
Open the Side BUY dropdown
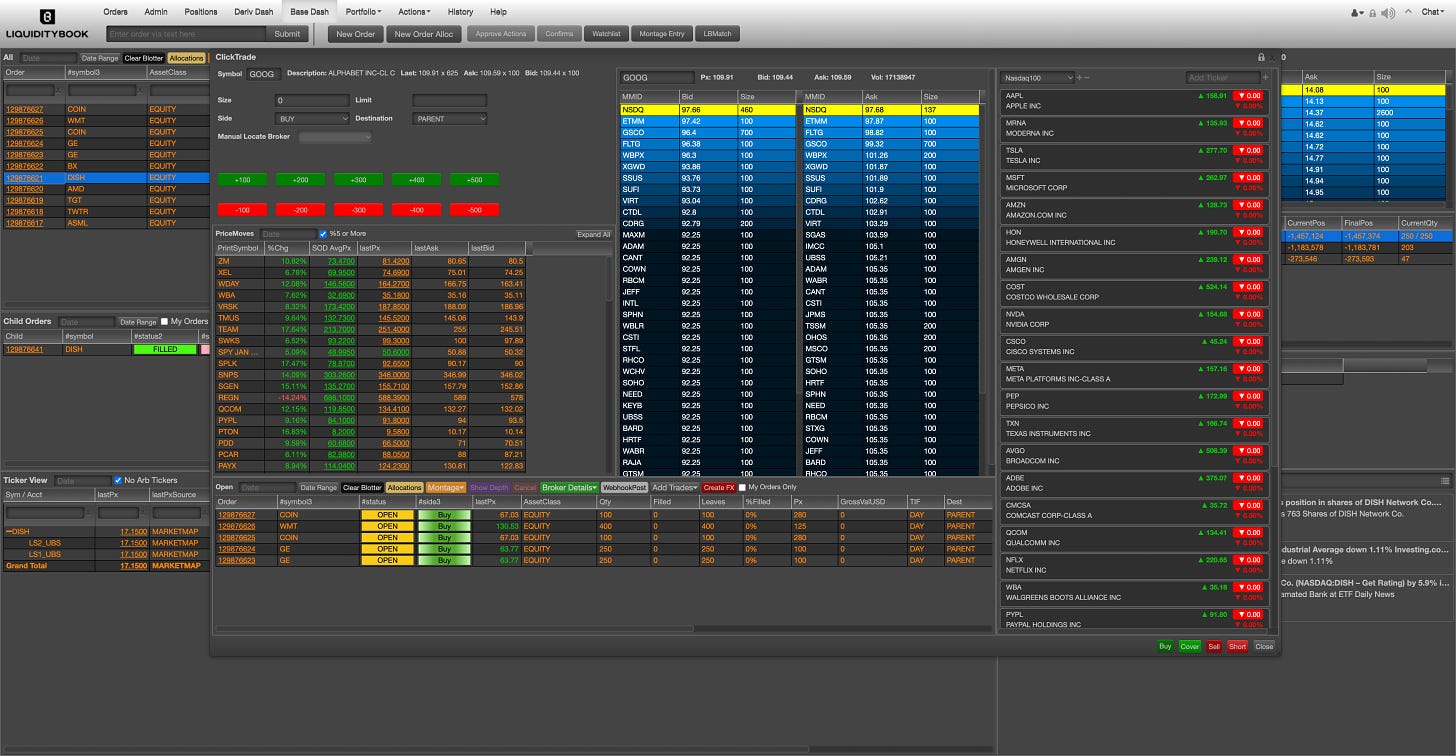[x=312, y=118]
